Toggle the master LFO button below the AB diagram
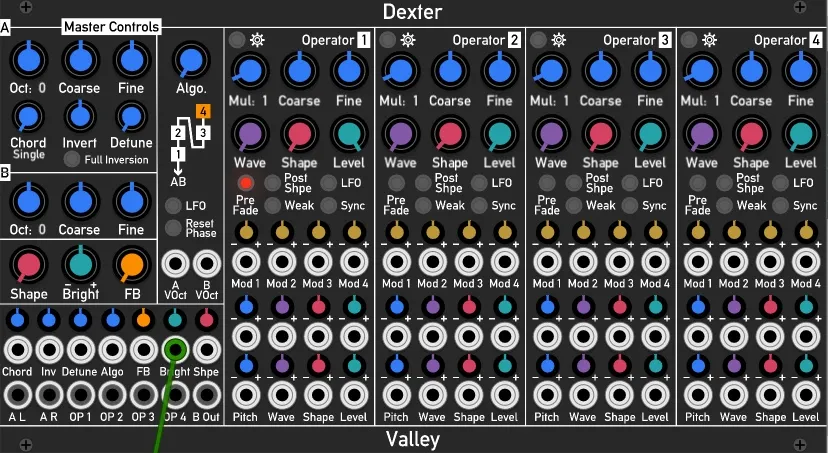The image size is (828, 453). click(x=173, y=206)
